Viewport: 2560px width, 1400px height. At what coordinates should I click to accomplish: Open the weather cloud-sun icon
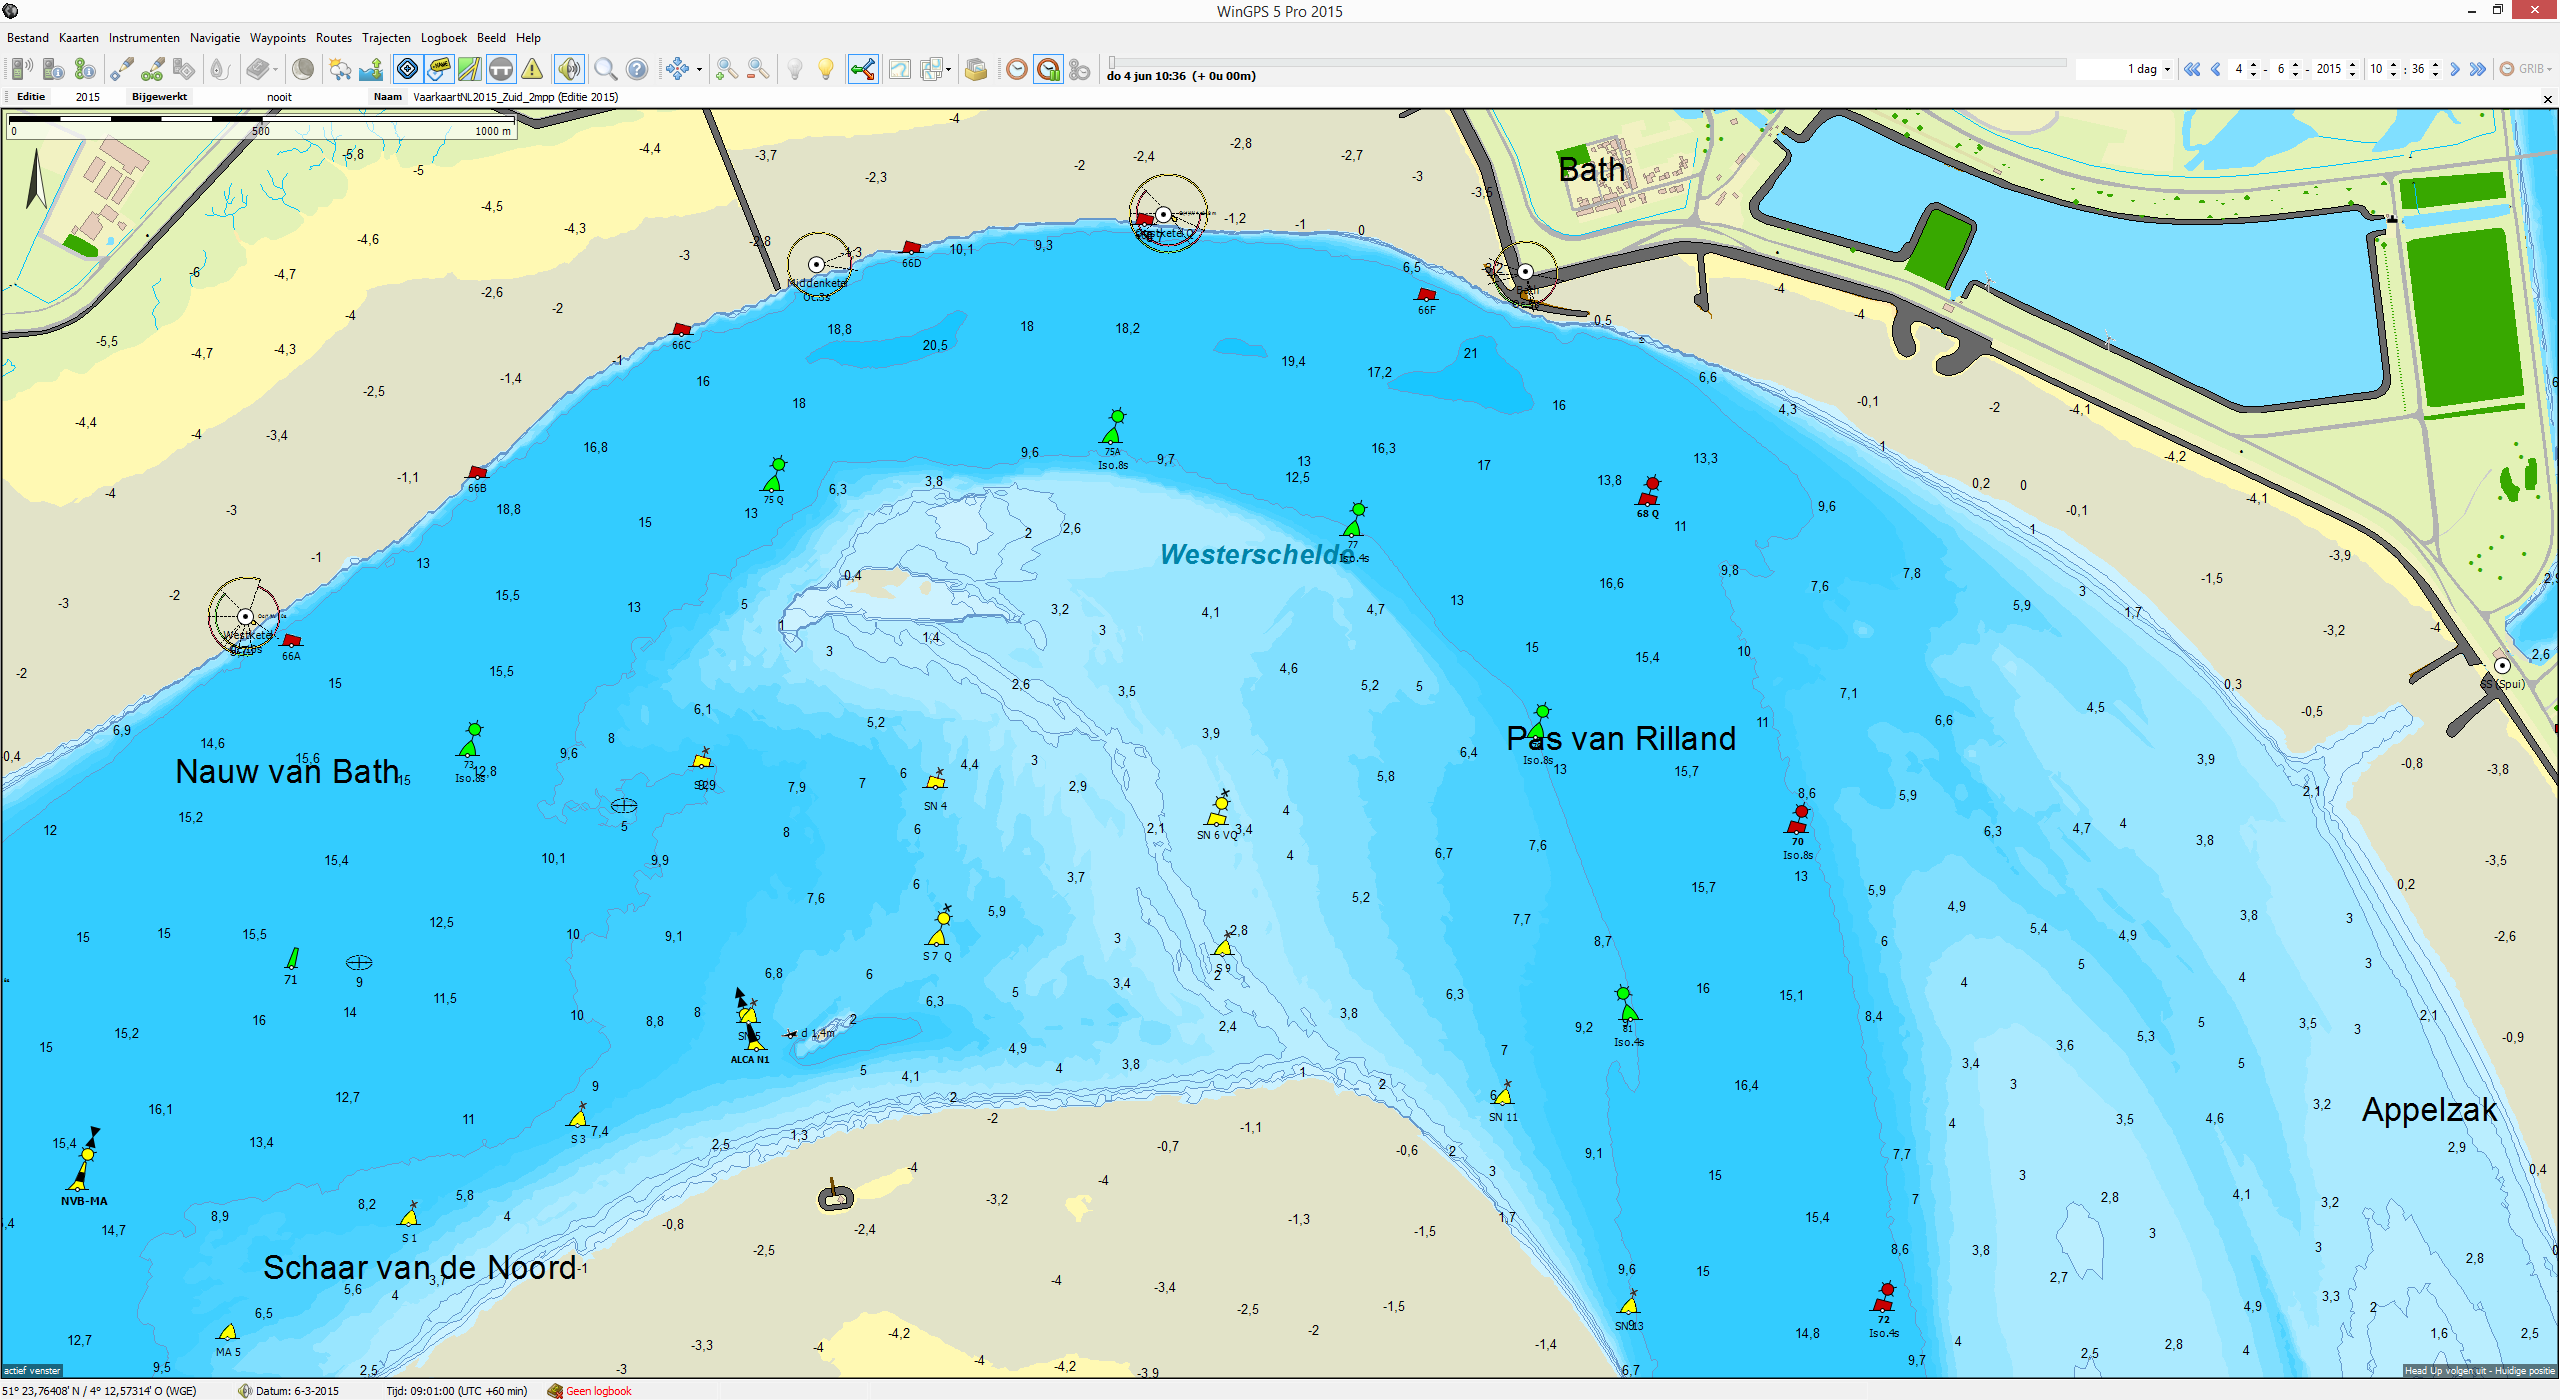point(340,69)
